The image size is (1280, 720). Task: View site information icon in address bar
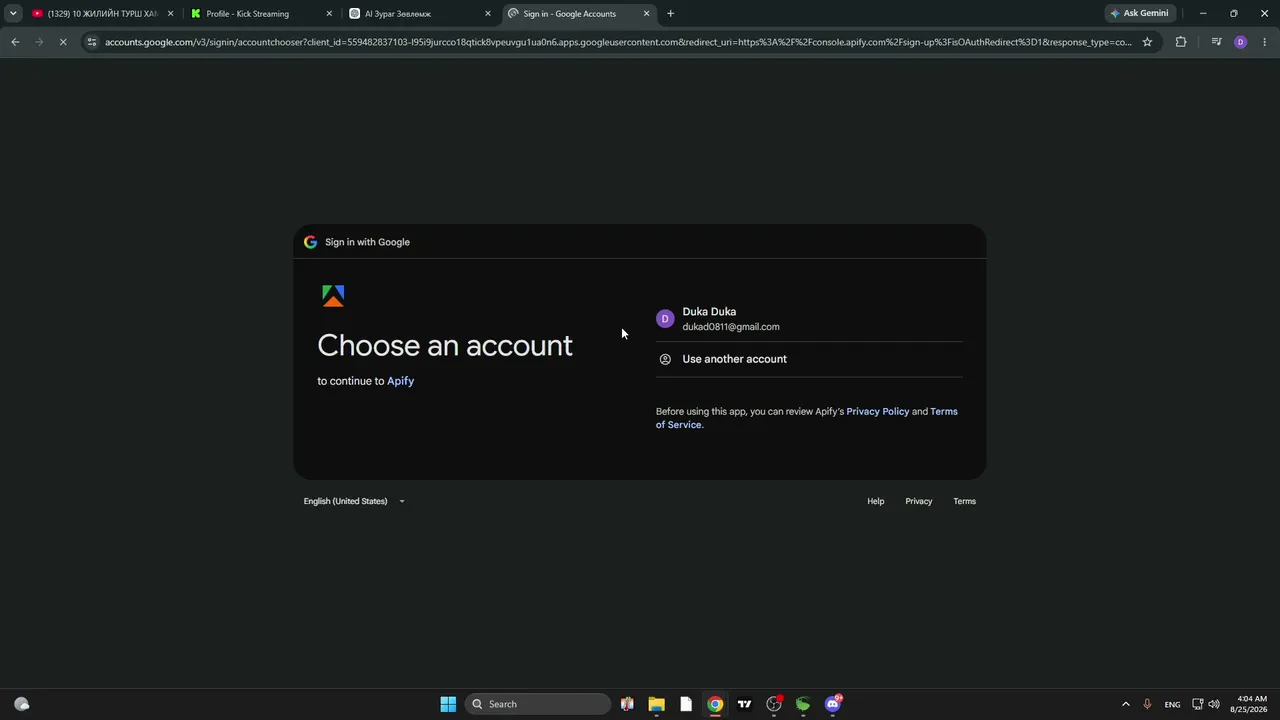[x=92, y=42]
